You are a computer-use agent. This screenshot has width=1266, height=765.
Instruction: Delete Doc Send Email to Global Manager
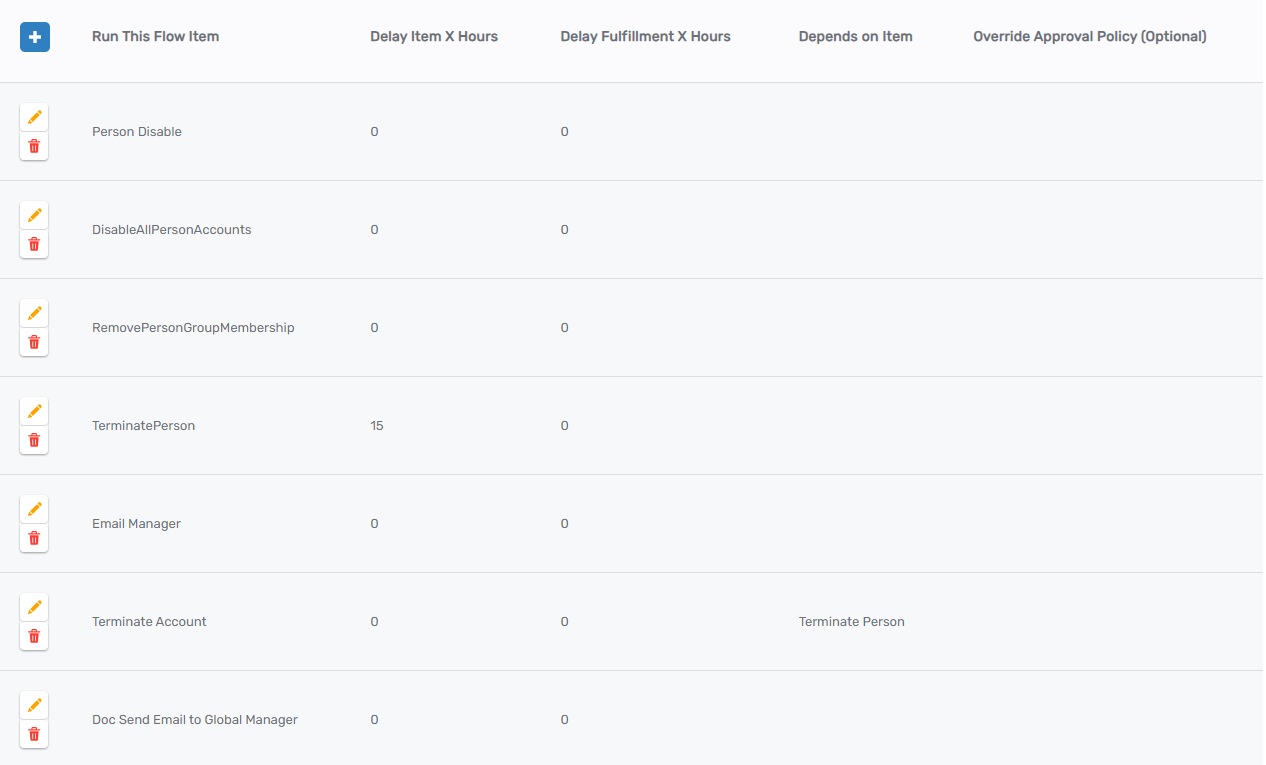[34, 735]
